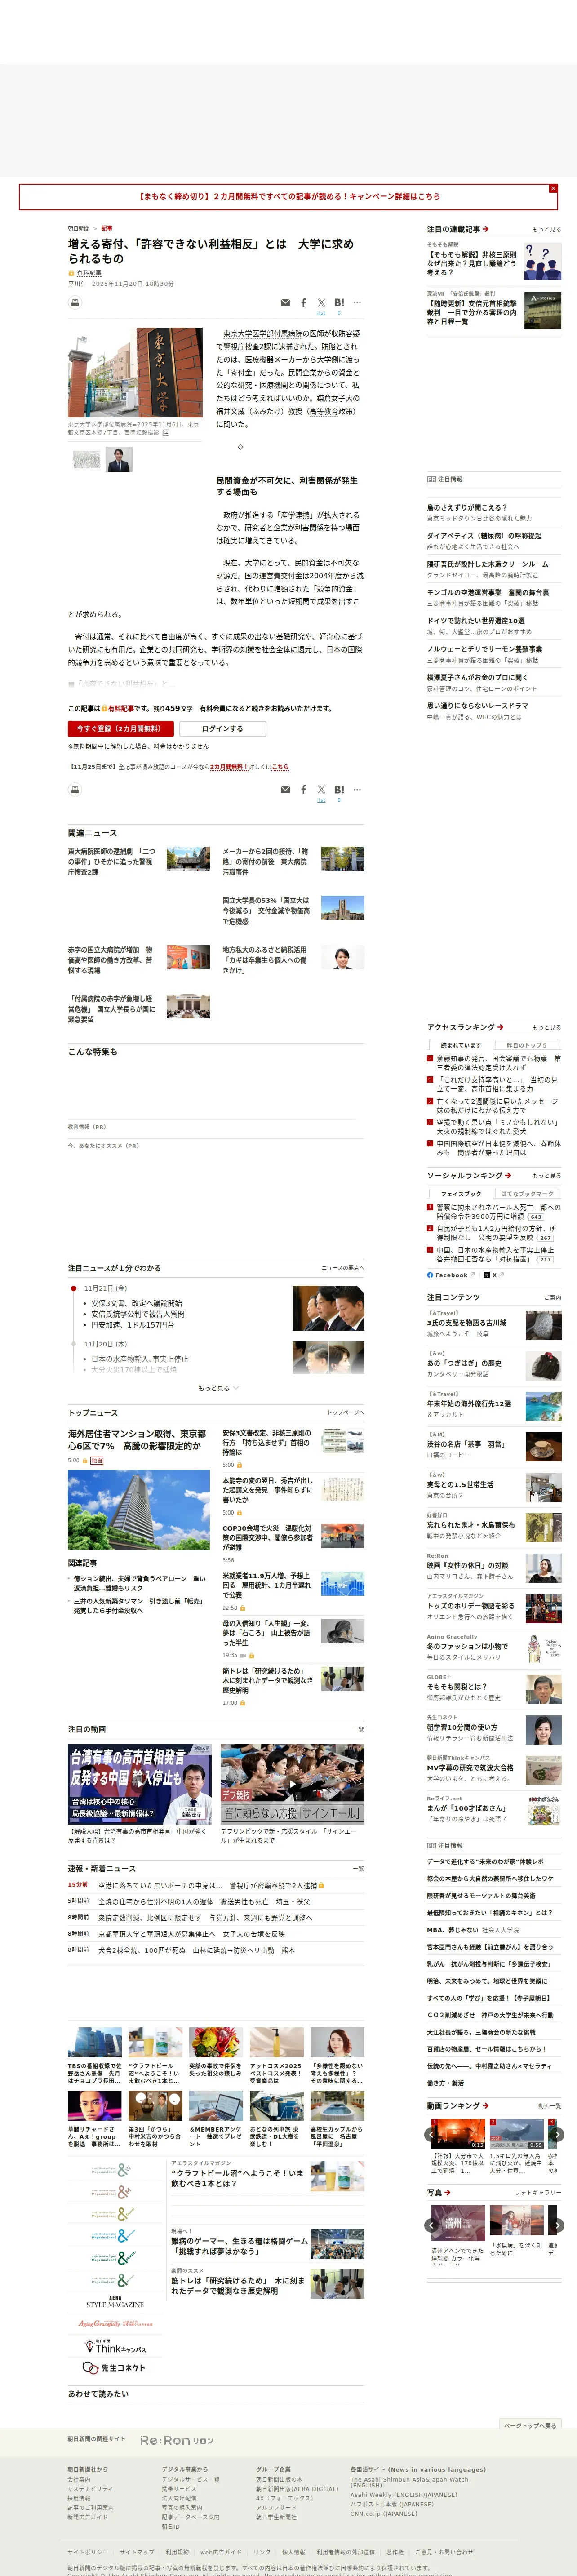Open the トップページへ link

click(345, 1412)
